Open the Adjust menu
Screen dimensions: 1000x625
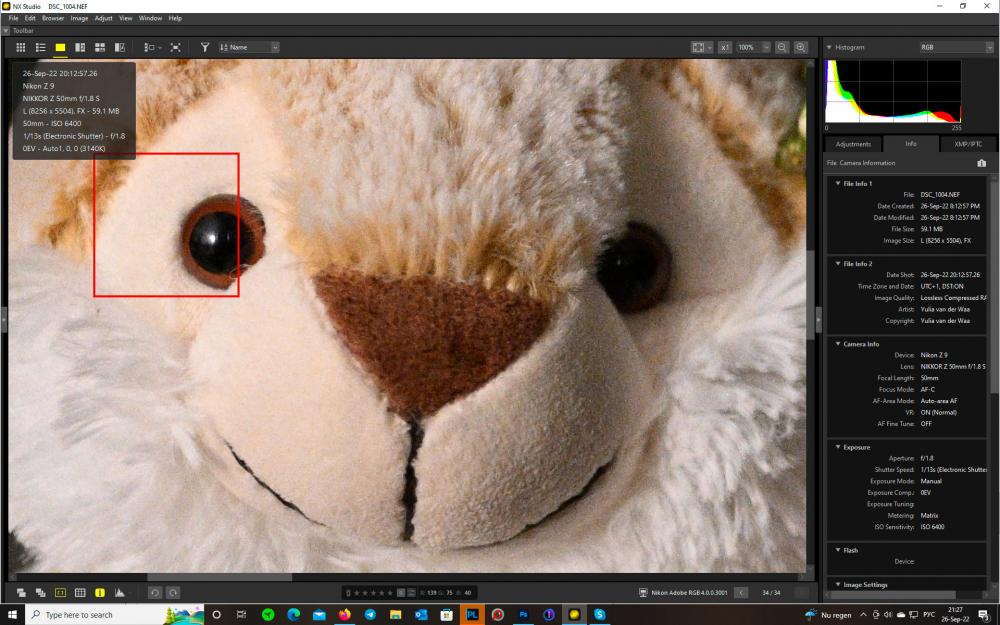coord(103,18)
